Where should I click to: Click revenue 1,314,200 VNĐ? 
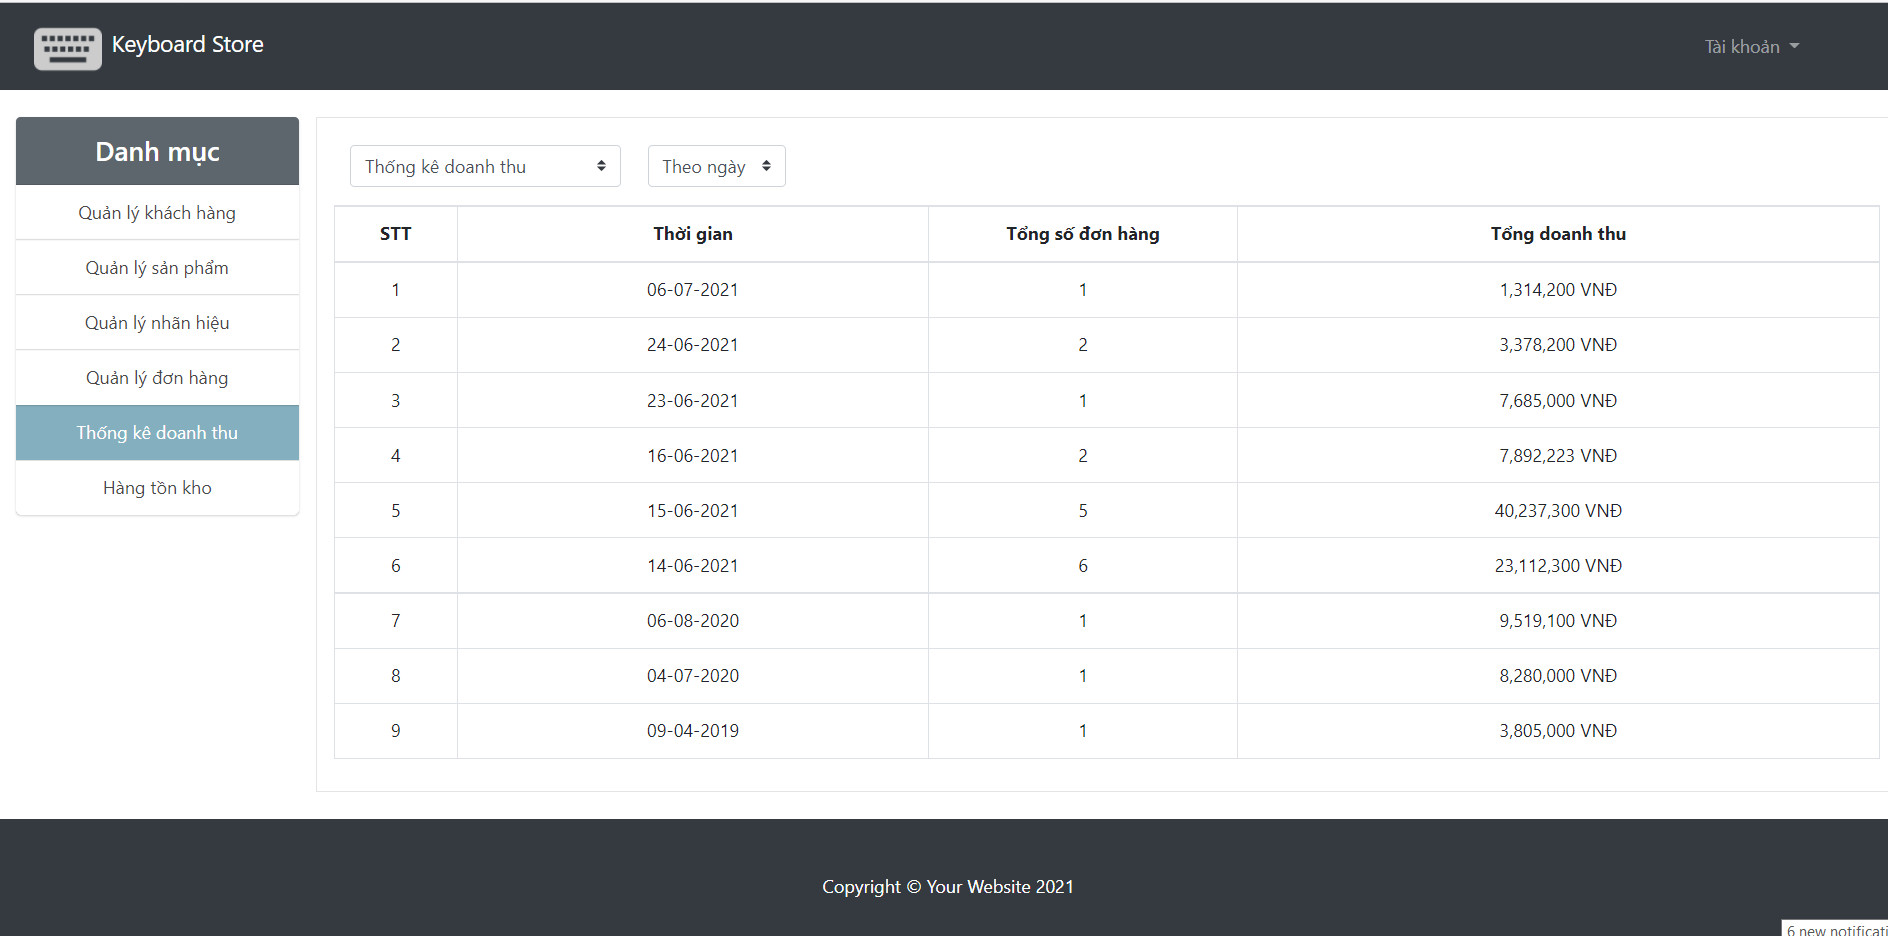(x=1558, y=290)
